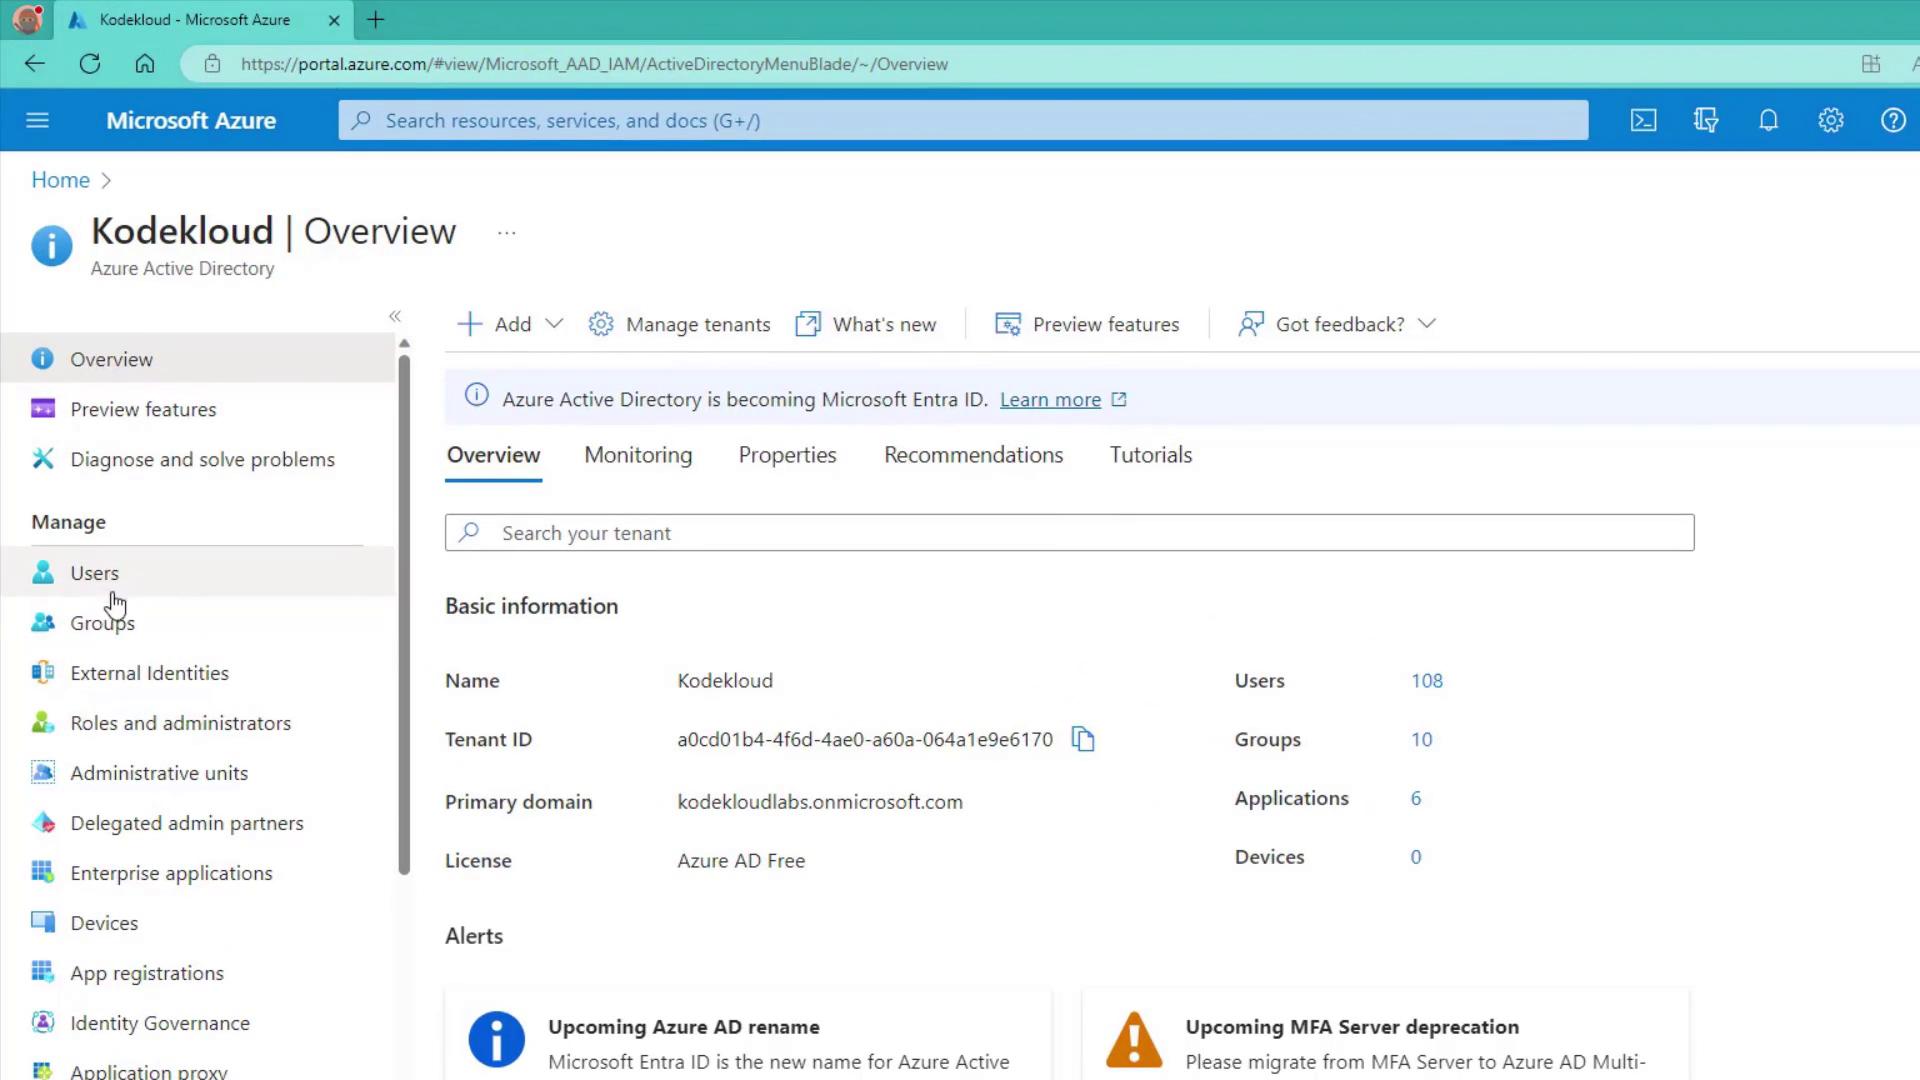The height and width of the screenshot is (1080, 1920).
Task: Open the portal hamburger menu
Action: [x=37, y=120]
